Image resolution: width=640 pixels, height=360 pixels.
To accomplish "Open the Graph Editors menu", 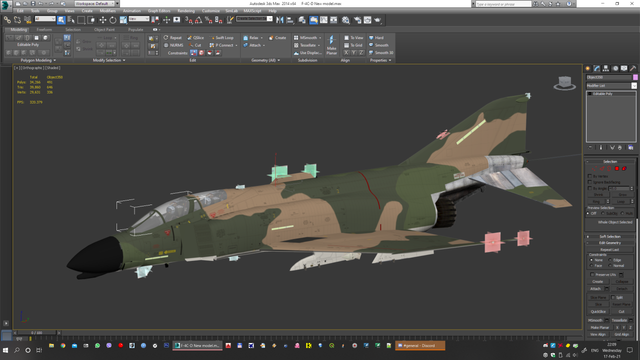I will (159, 11).
